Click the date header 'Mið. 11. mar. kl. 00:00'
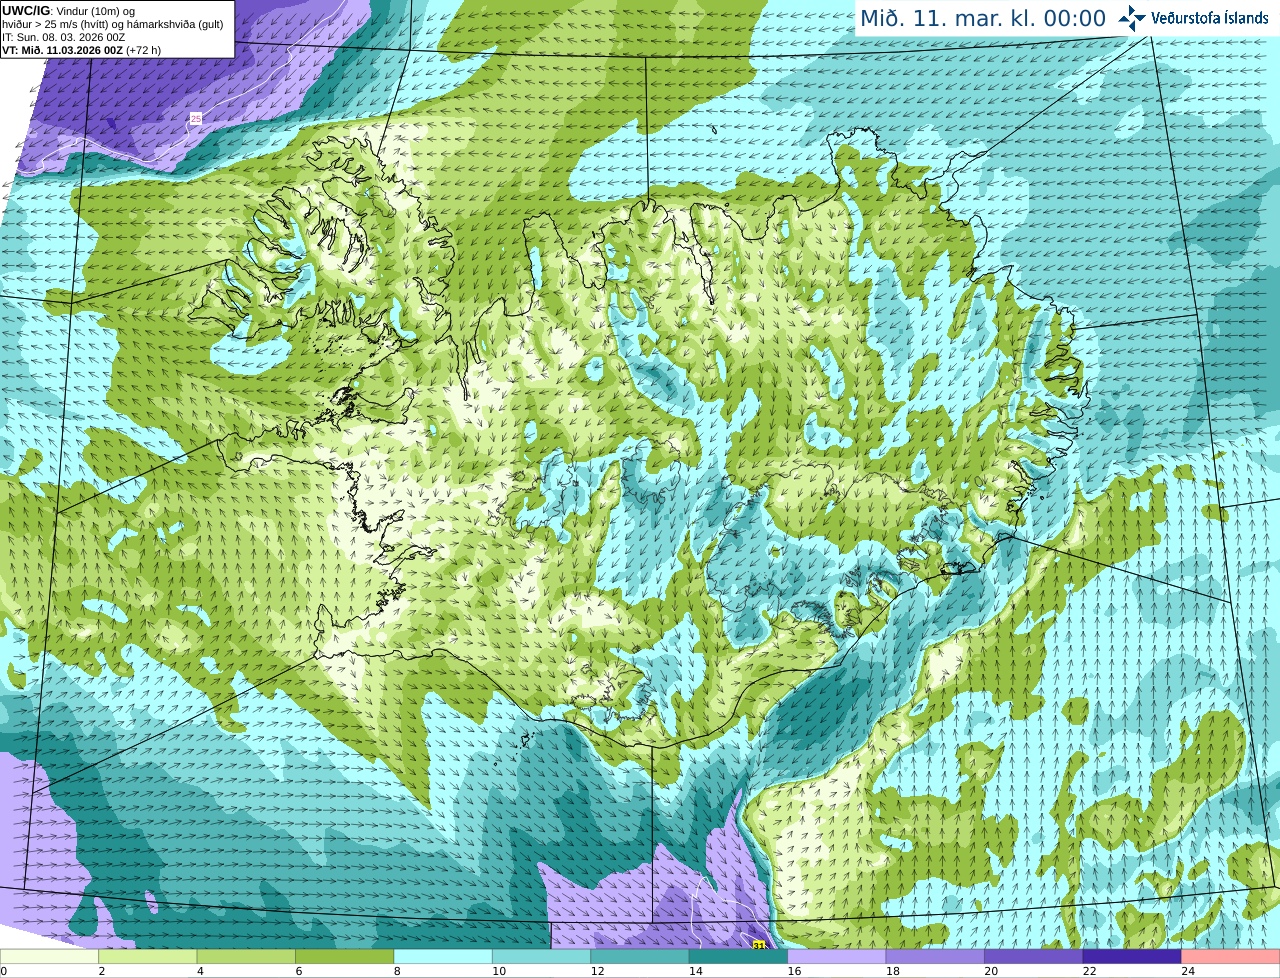The image size is (1280, 978). (983, 19)
